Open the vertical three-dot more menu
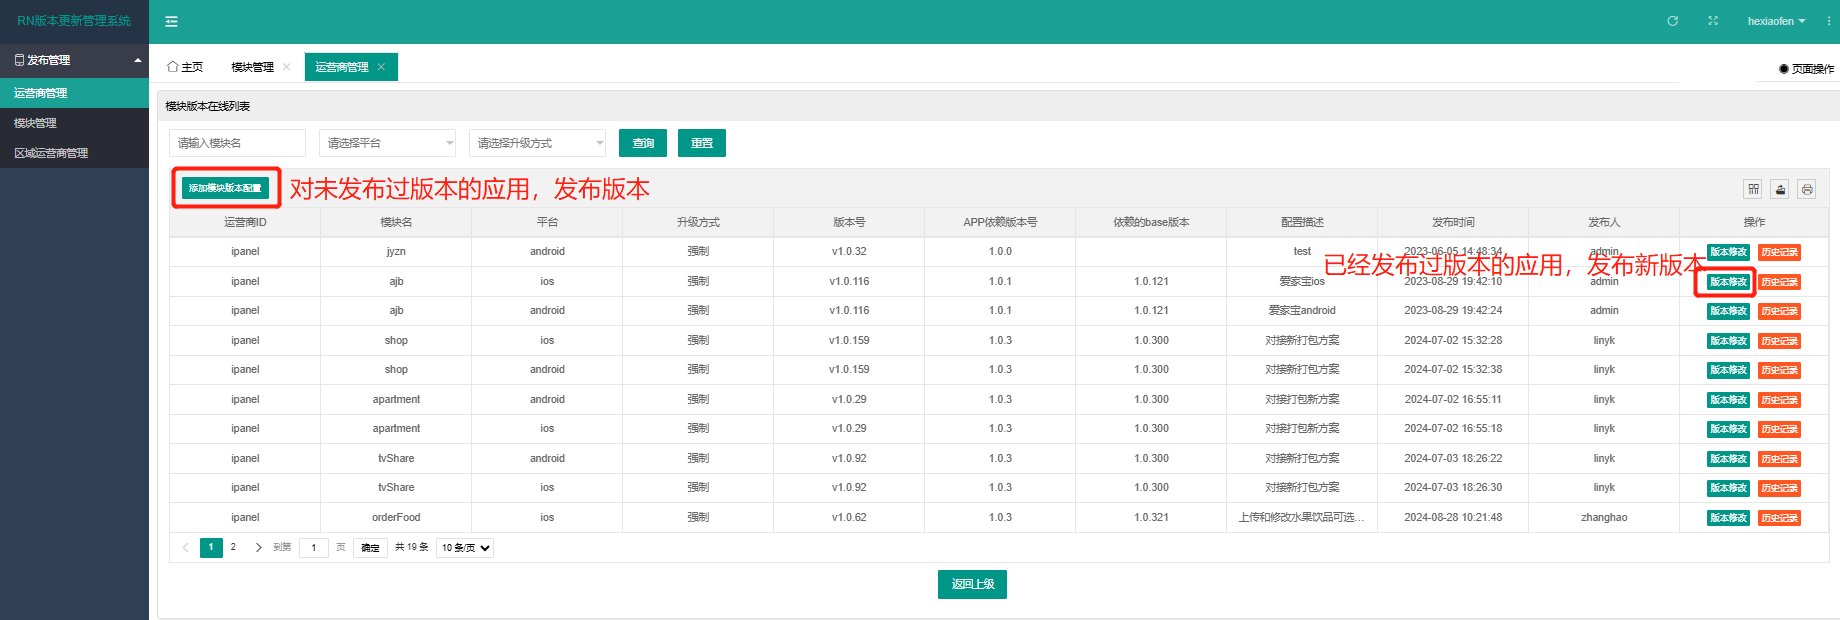 pos(1829,21)
